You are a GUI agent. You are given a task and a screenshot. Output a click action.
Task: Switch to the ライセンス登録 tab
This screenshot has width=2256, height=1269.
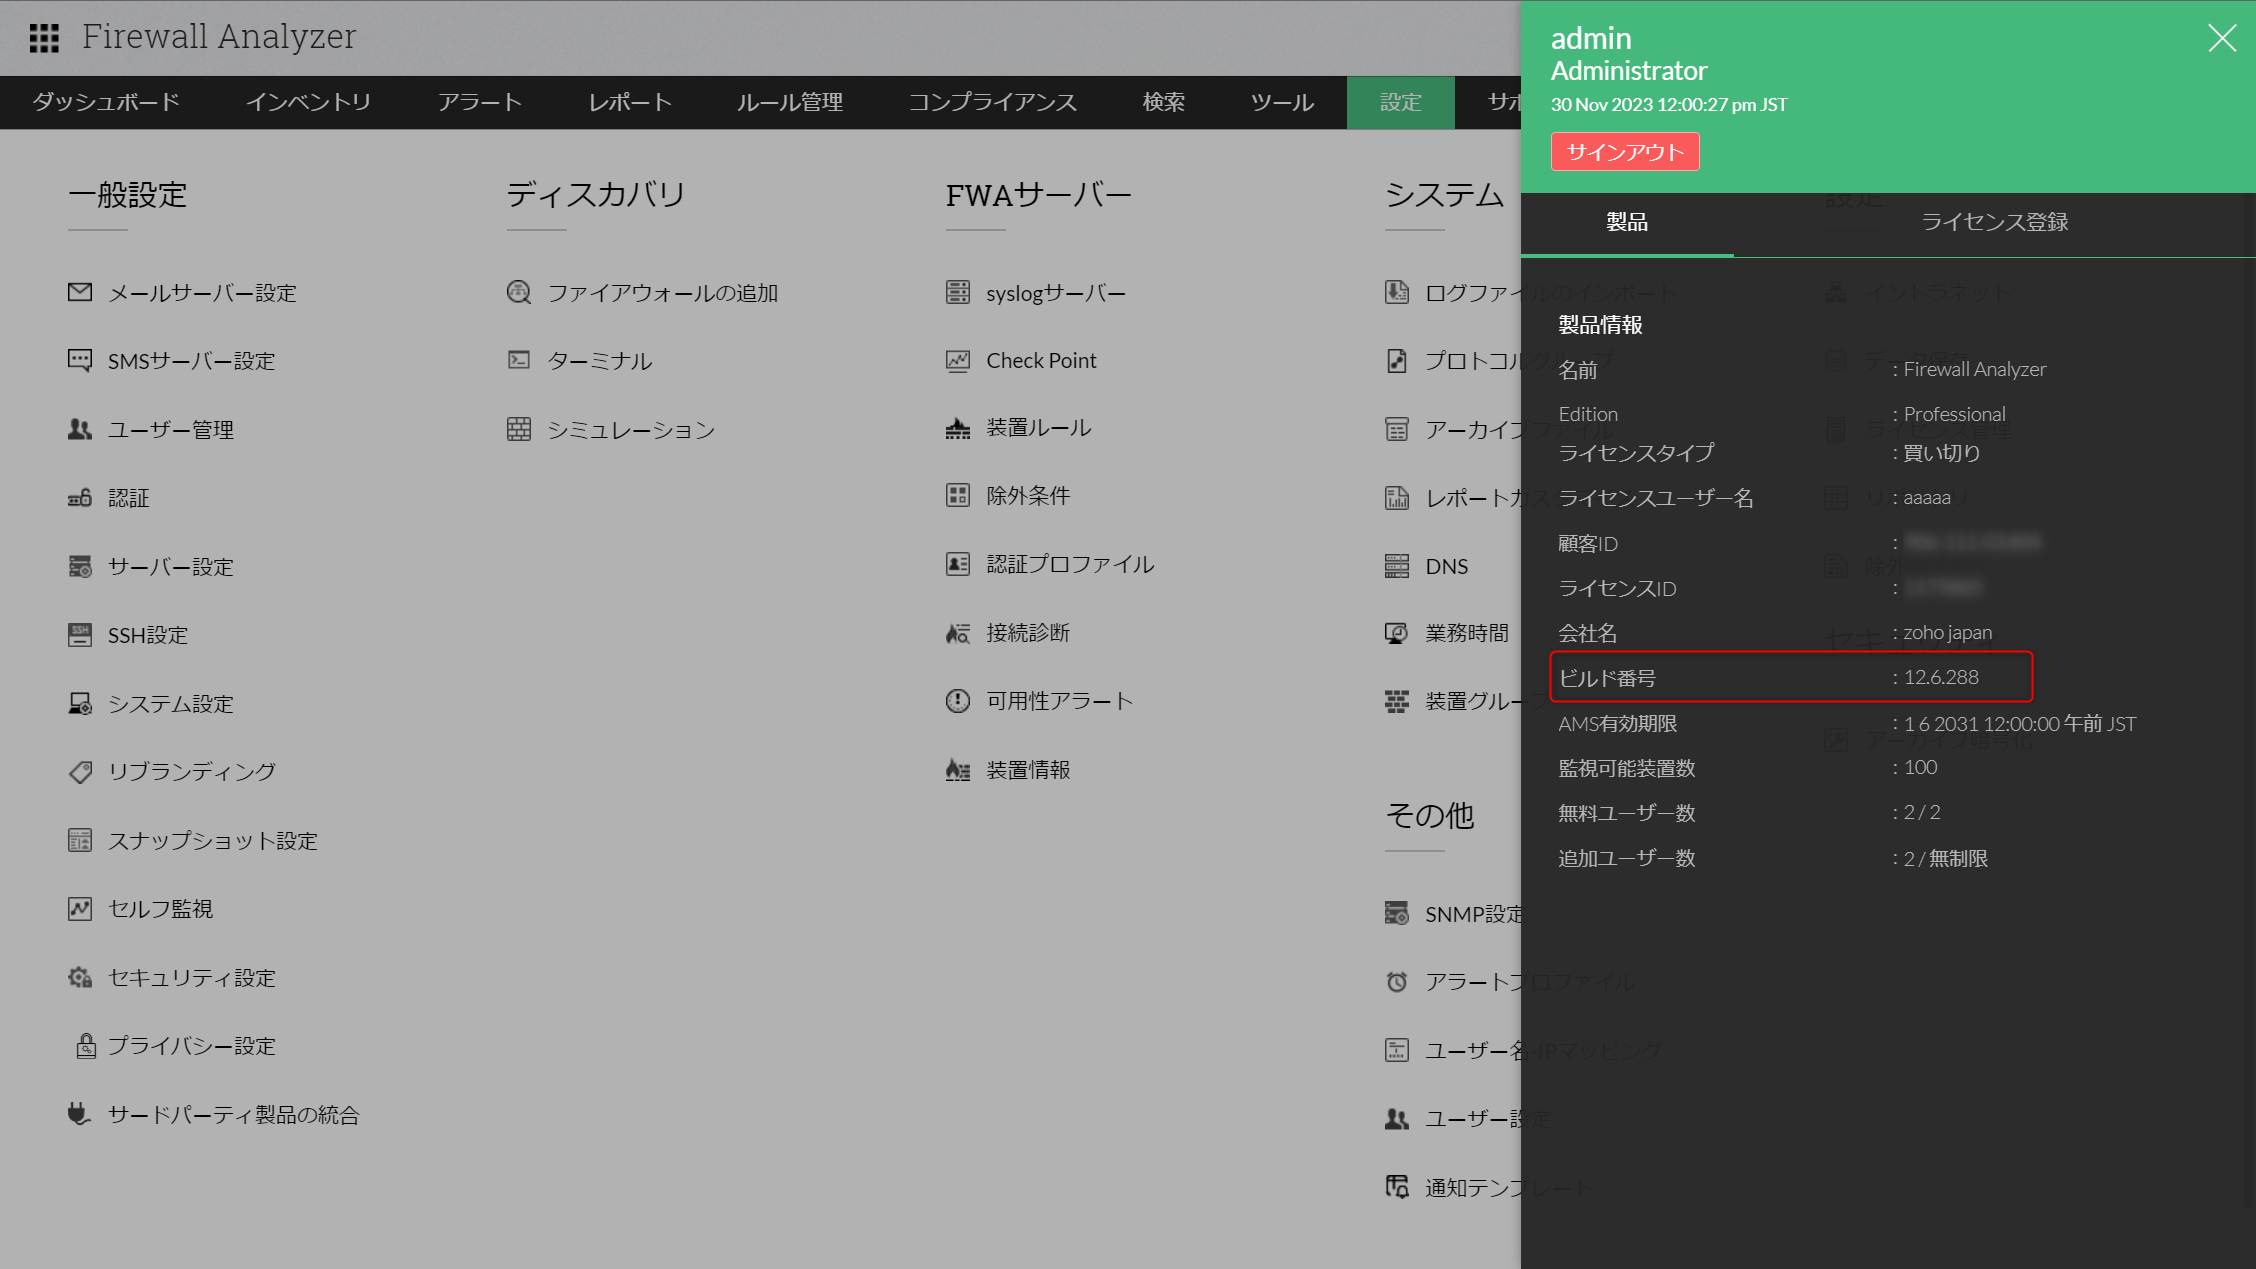(1994, 222)
